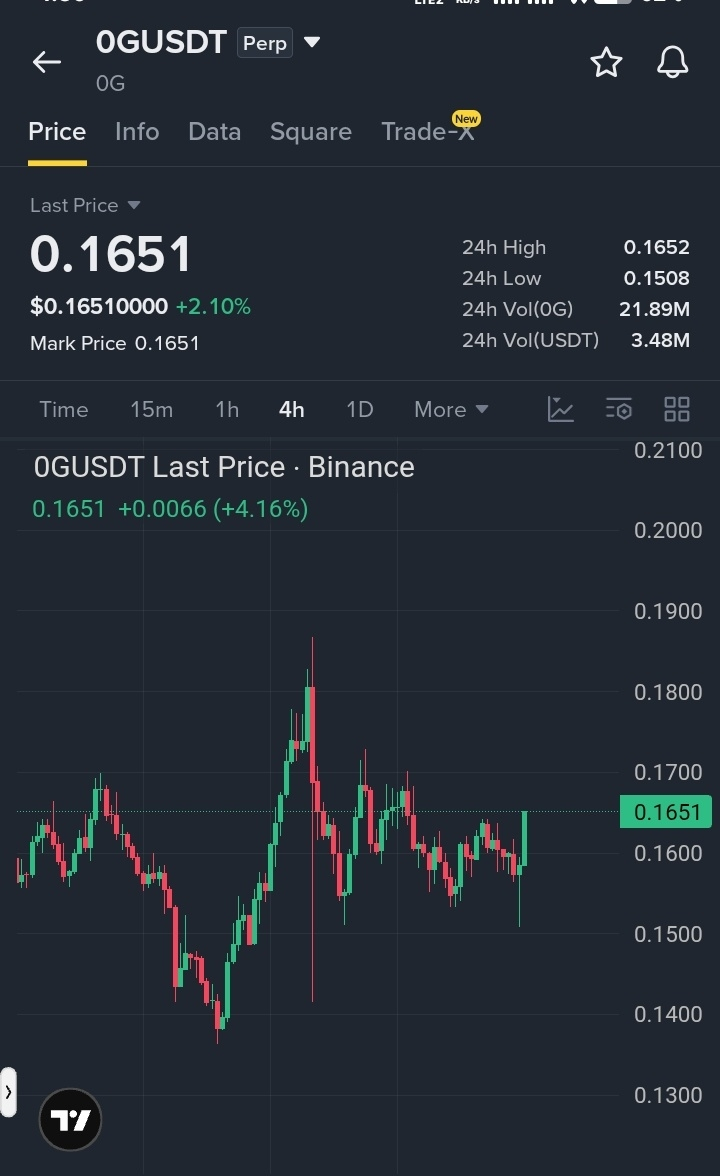Open chart settings list icon
This screenshot has height=1176, width=720.
[619, 410]
